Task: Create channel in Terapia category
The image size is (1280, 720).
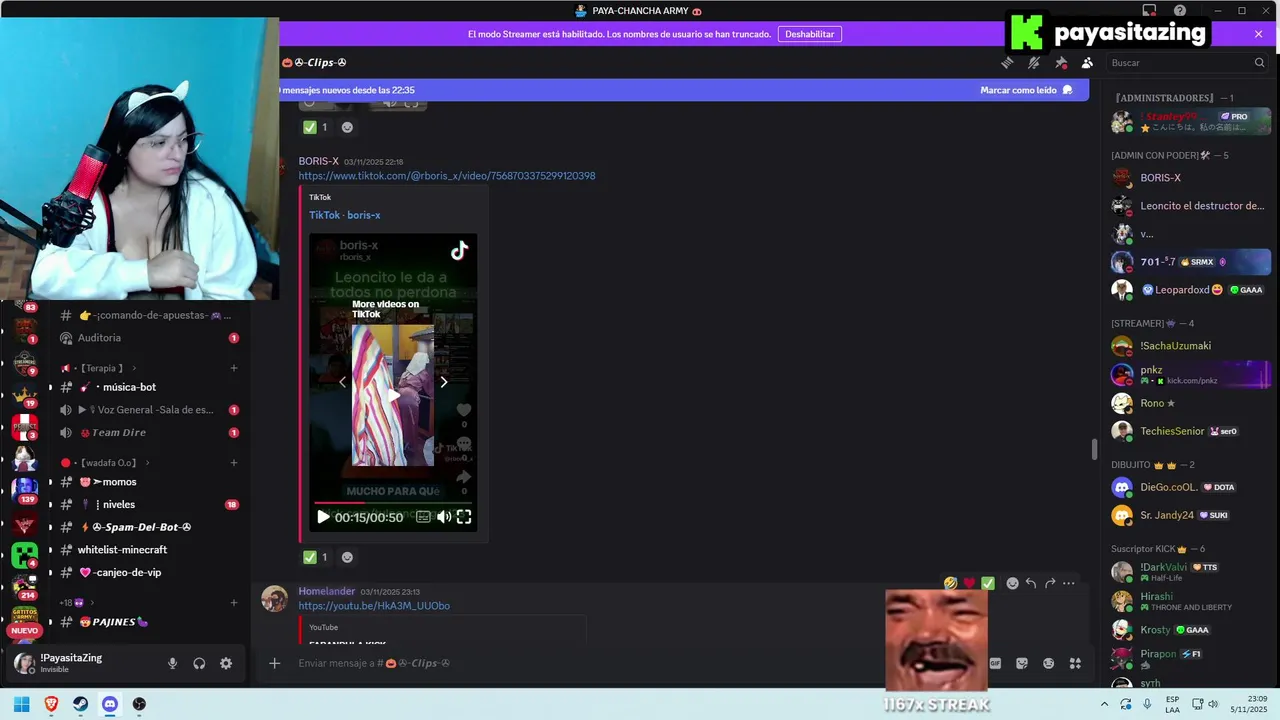Action: click(234, 368)
